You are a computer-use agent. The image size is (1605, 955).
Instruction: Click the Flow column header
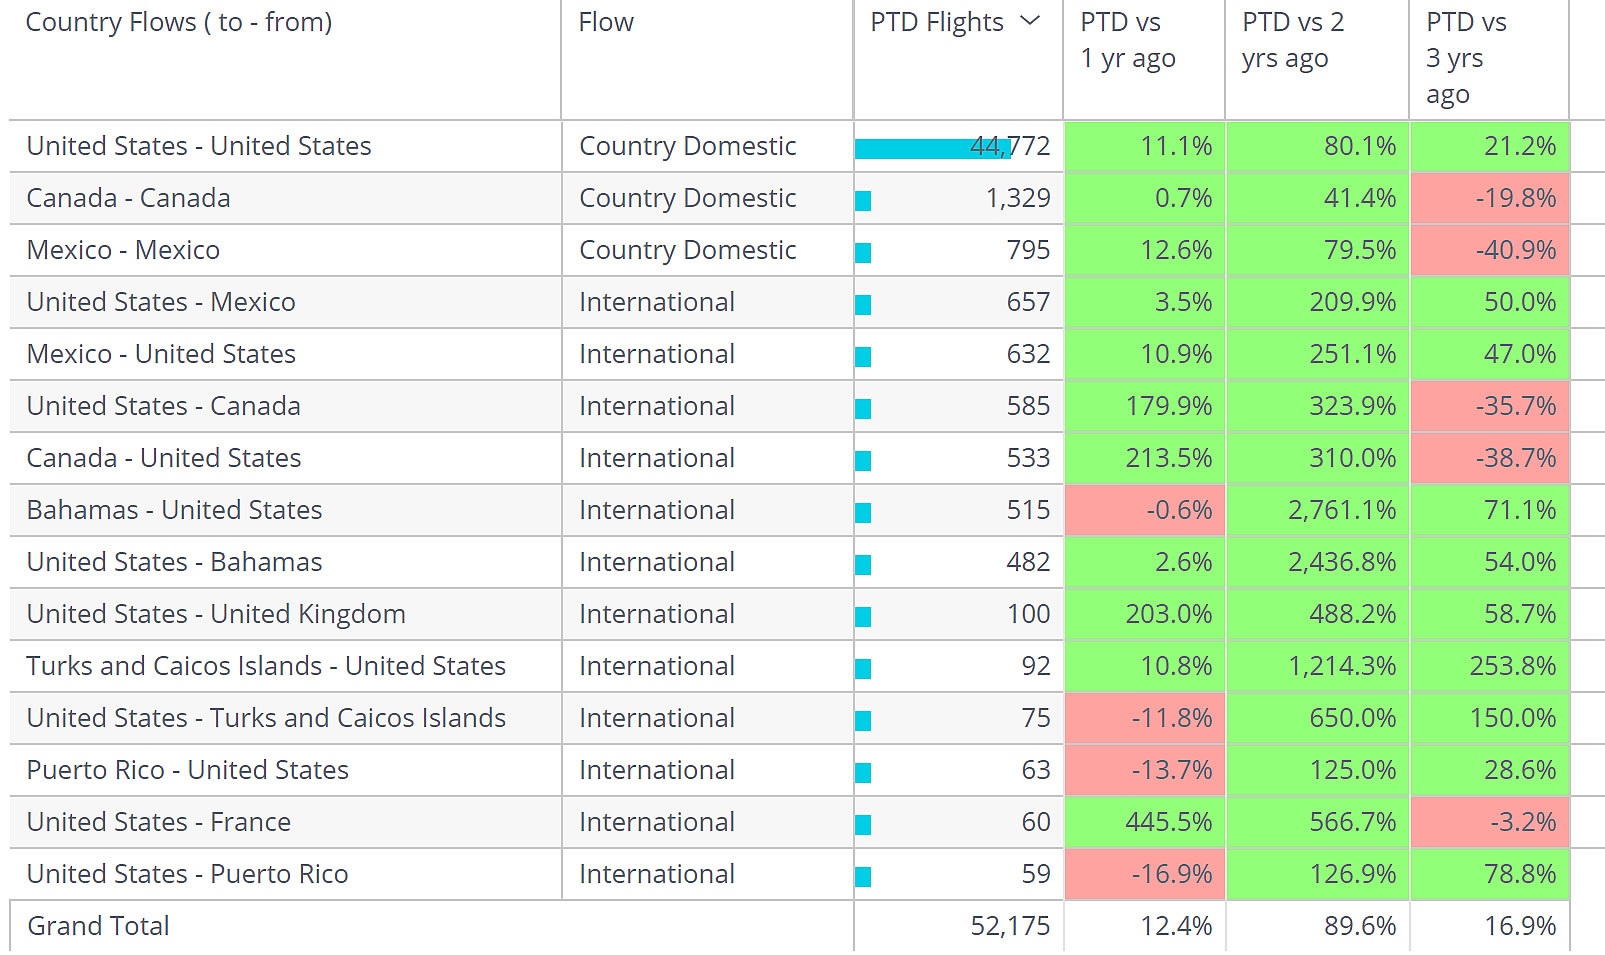click(x=606, y=22)
